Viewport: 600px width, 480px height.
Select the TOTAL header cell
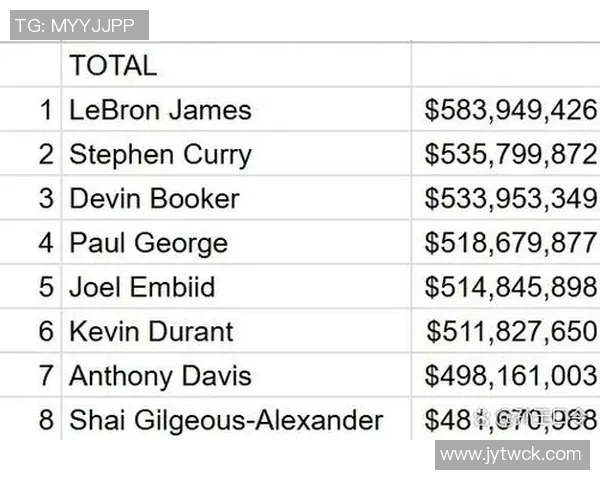coord(113,66)
